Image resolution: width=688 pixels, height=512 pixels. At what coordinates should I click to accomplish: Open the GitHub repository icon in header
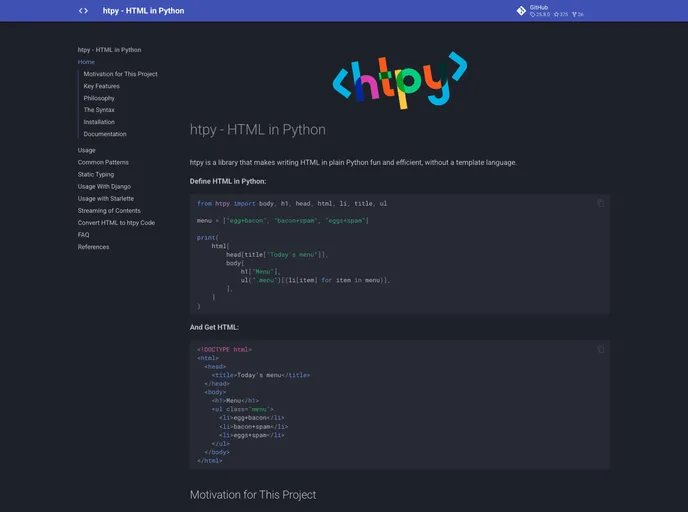521,11
